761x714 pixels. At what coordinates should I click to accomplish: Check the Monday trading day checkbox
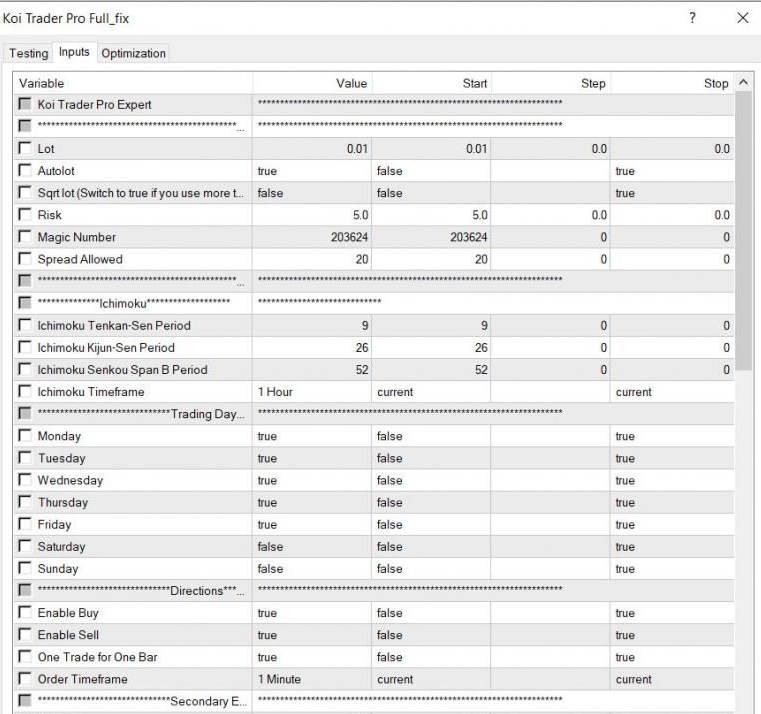coord(25,436)
